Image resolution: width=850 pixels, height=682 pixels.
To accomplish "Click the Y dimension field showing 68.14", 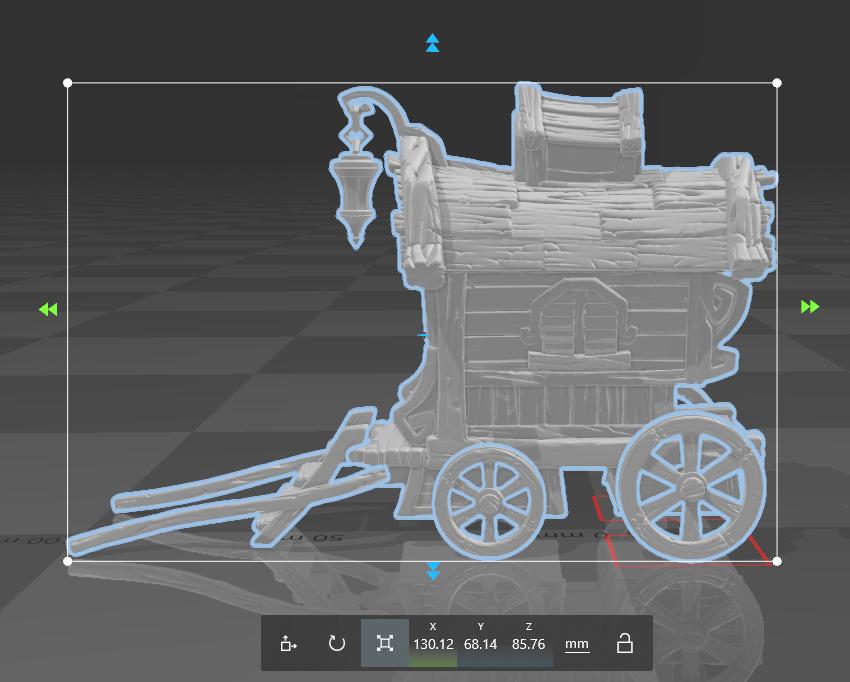I will pyautogui.click(x=481, y=644).
